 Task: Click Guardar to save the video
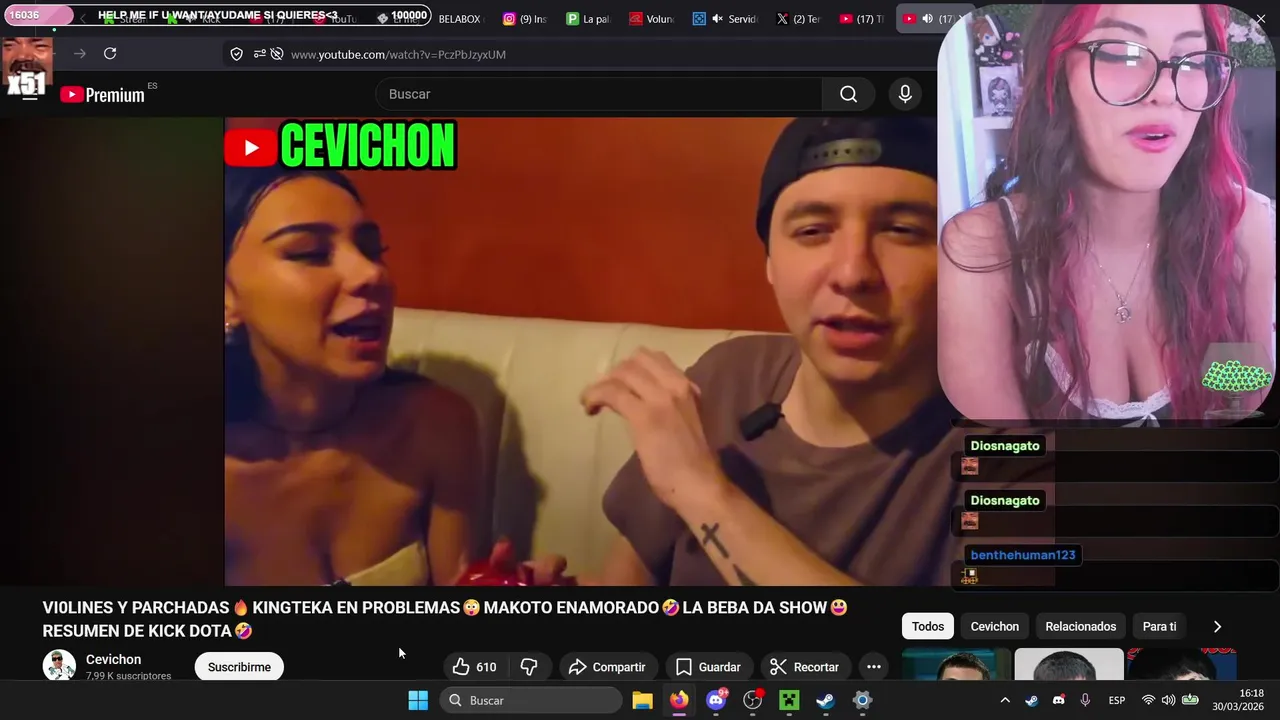coord(708,667)
